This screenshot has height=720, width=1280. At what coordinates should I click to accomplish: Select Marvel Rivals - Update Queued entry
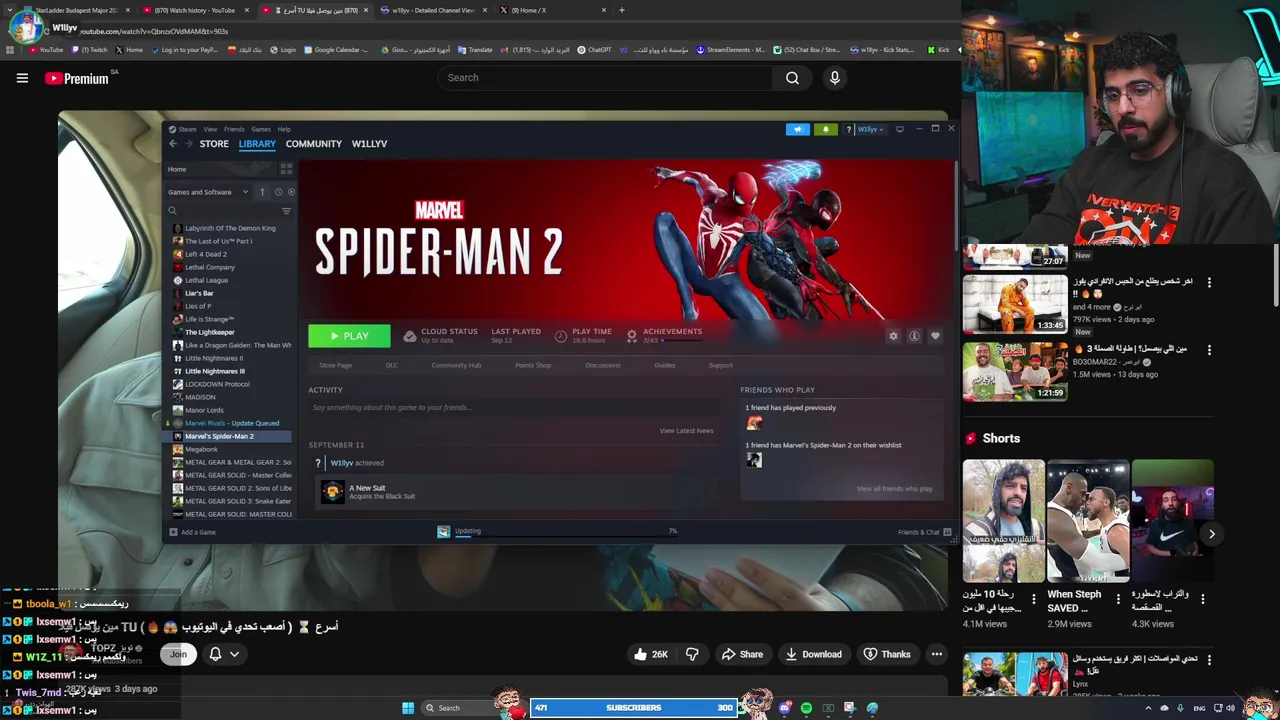click(232, 423)
